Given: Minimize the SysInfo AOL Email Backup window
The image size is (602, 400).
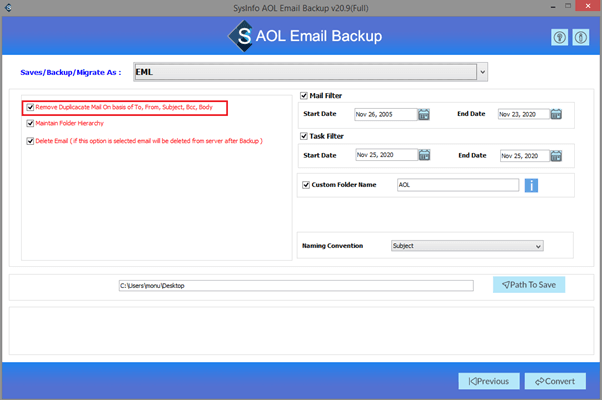Looking at the screenshot, I should click(x=553, y=7).
